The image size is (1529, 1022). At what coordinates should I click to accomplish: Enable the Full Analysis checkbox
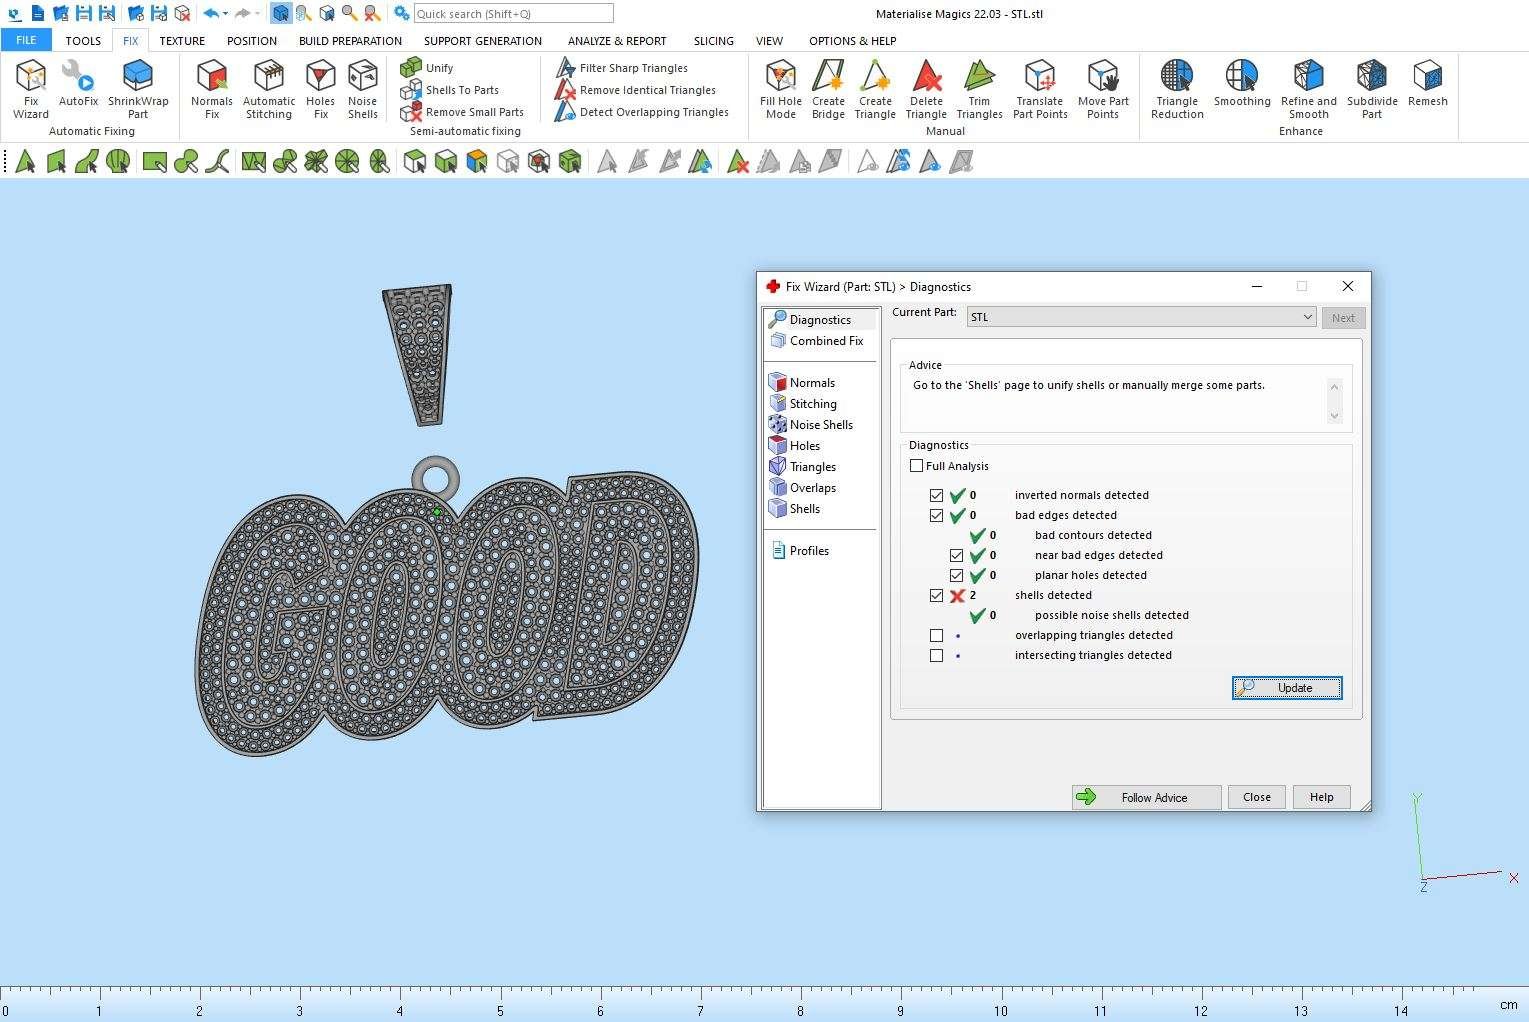click(917, 466)
